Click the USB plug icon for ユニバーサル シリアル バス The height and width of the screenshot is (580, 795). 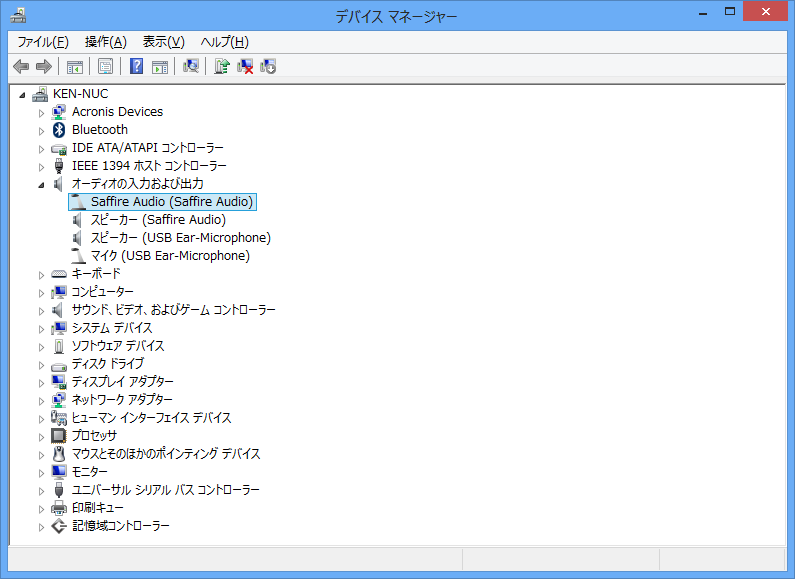pyautogui.click(x=59, y=490)
